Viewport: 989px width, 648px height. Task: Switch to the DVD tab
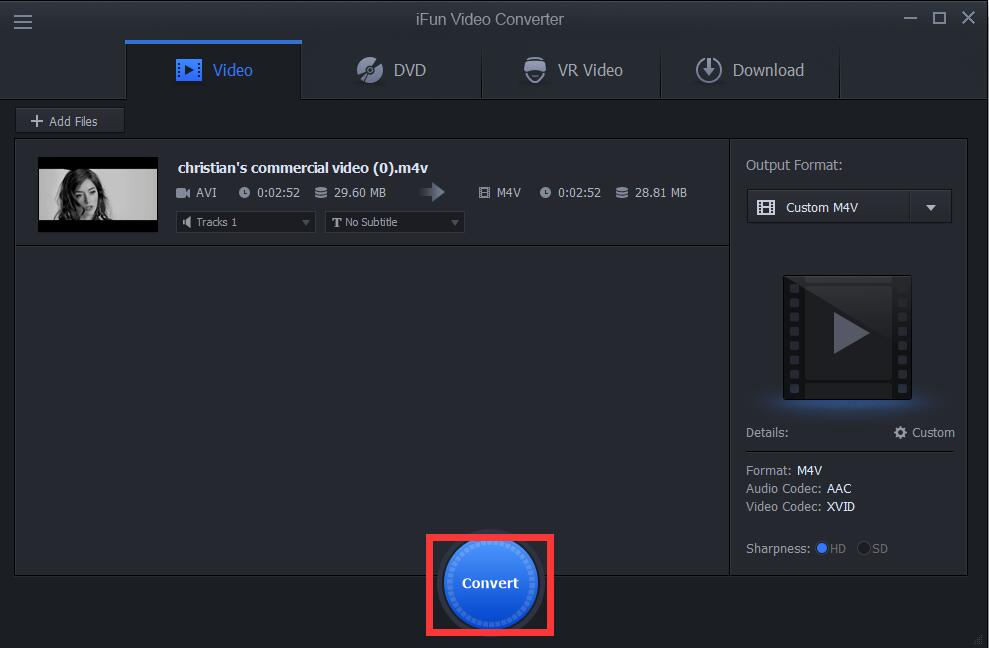pyautogui.click(x=391, y=70)
